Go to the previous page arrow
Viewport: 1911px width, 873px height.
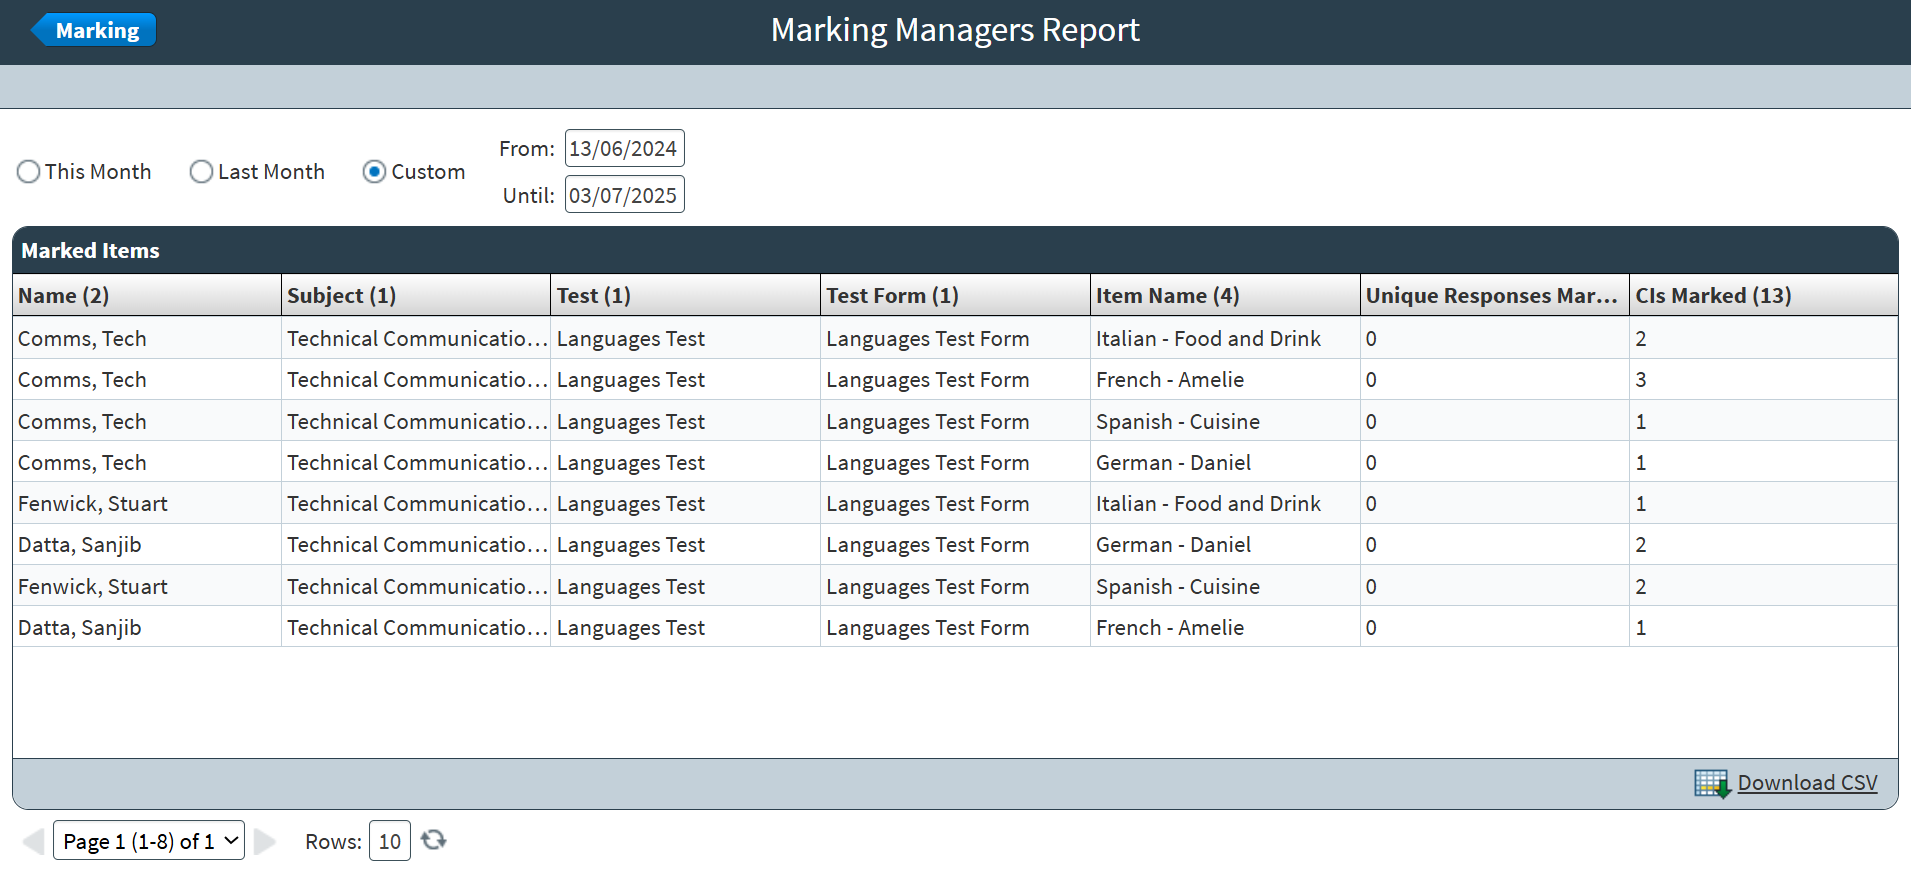(33, 841)
